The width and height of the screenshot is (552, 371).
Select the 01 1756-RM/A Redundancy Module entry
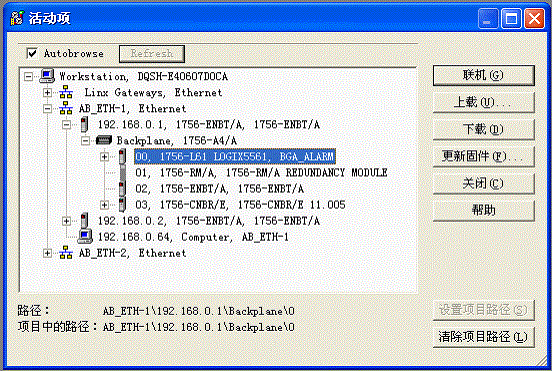261,172
